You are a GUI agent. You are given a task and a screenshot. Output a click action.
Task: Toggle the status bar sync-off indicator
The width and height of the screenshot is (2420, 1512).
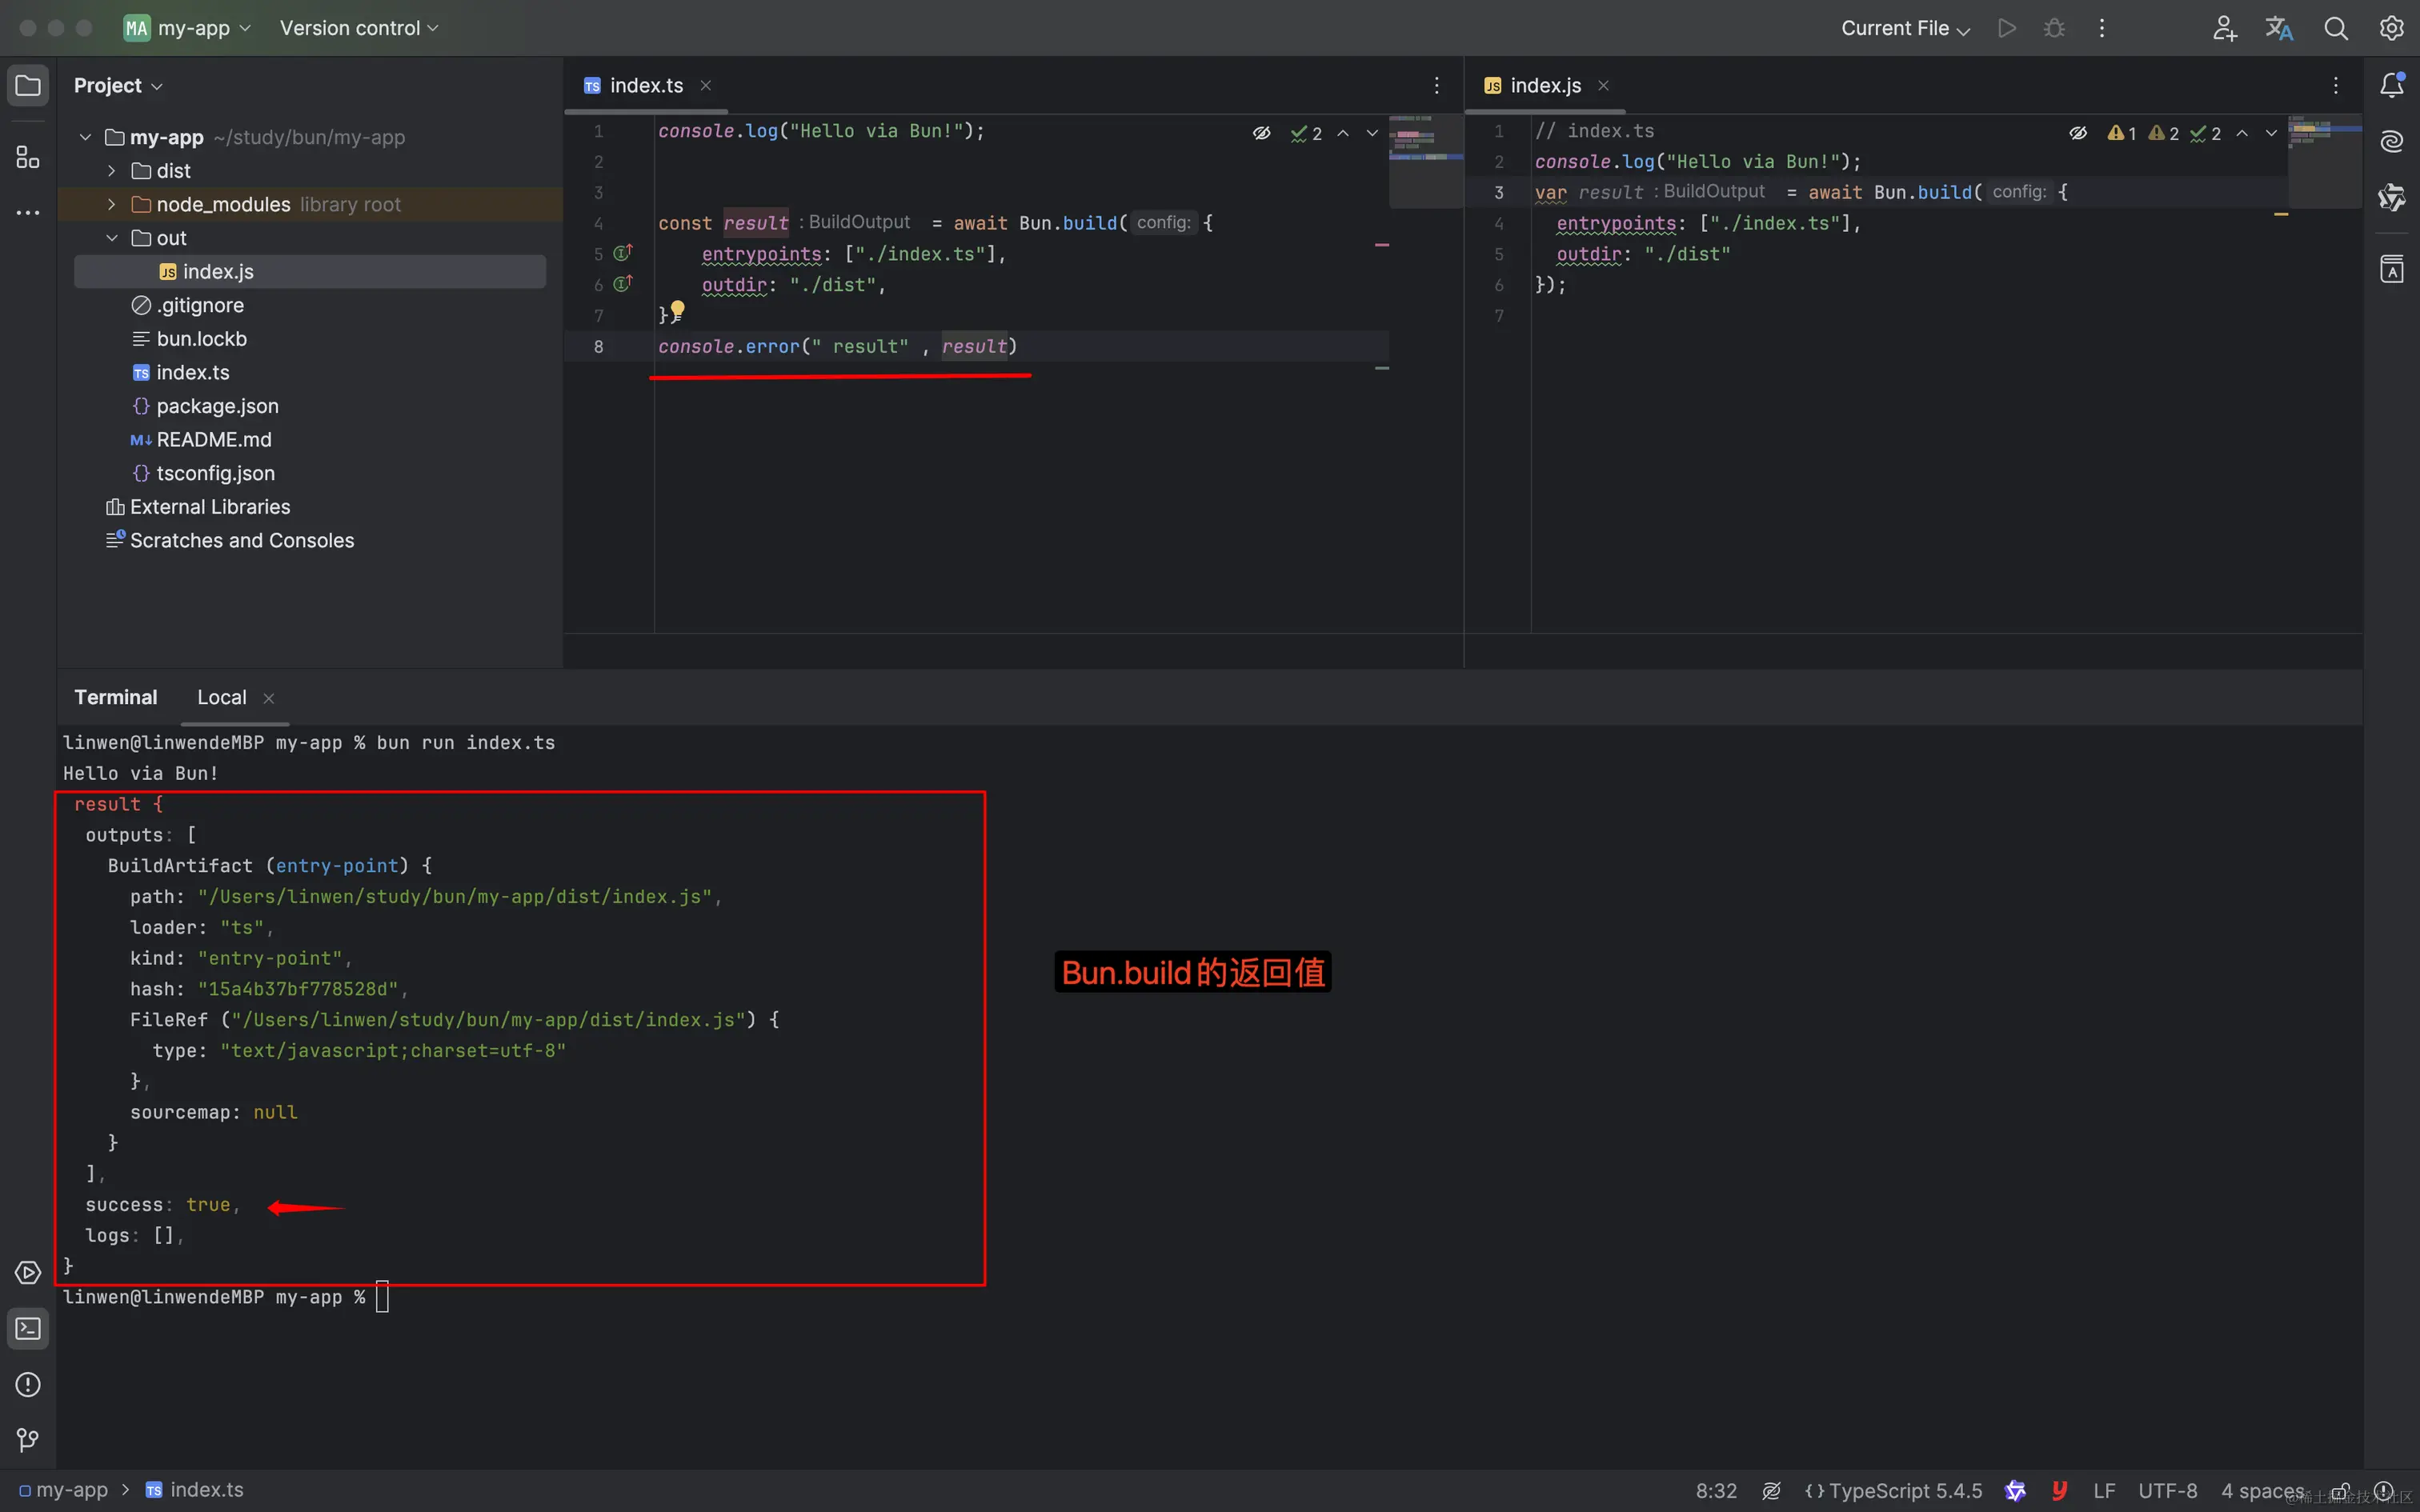1771,1491
